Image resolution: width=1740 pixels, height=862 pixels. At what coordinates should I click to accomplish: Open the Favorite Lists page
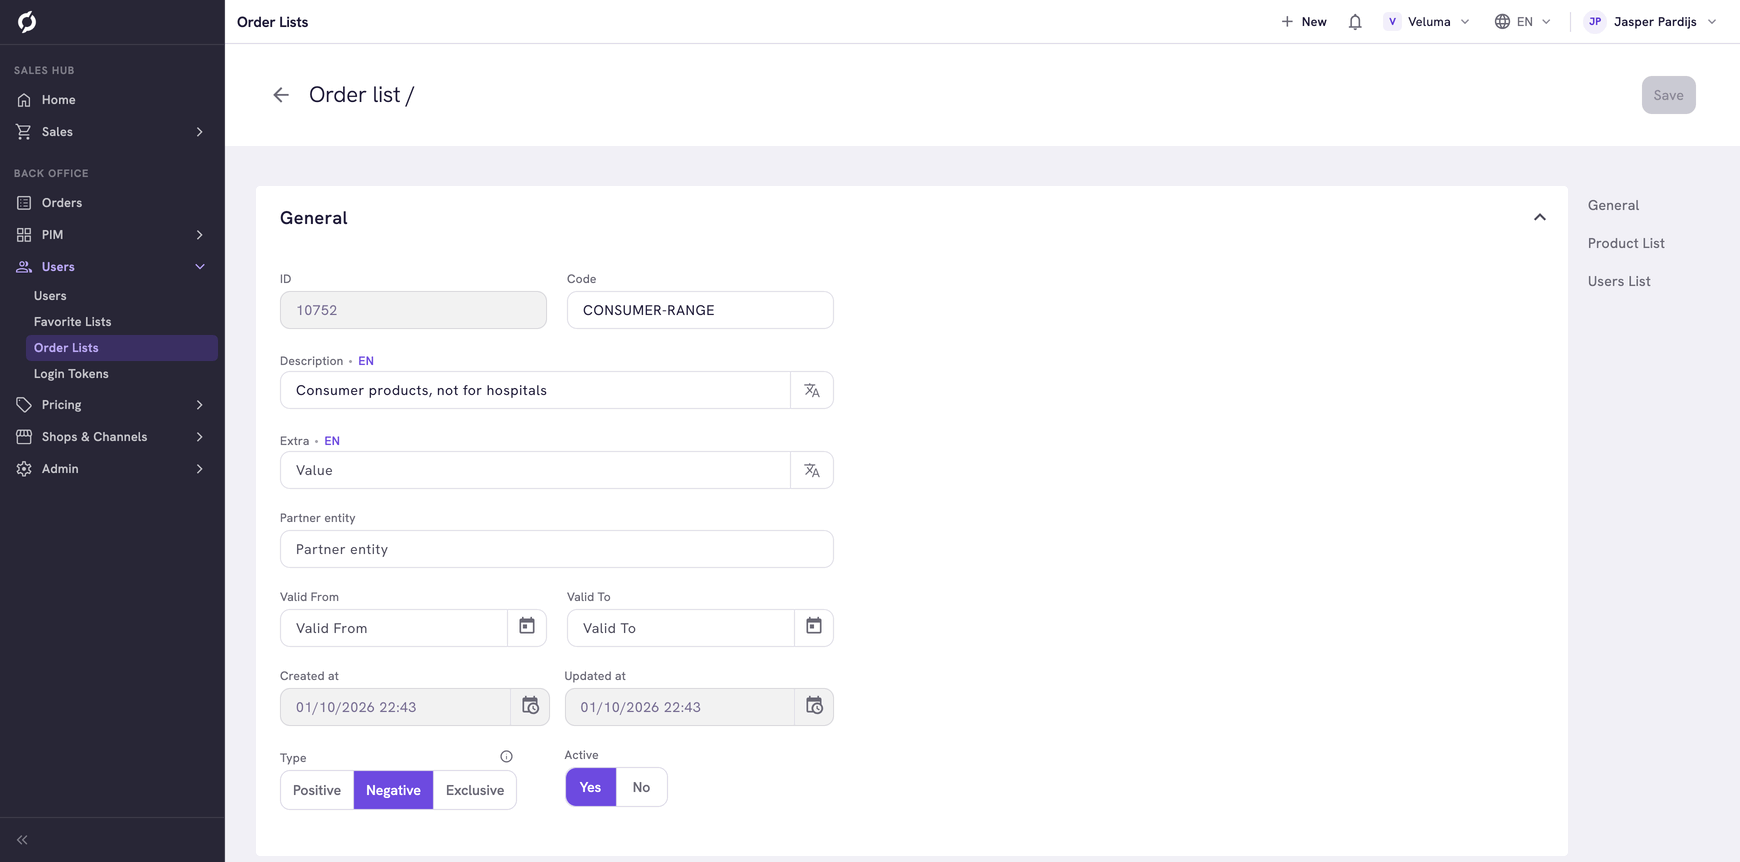(73, 322)
